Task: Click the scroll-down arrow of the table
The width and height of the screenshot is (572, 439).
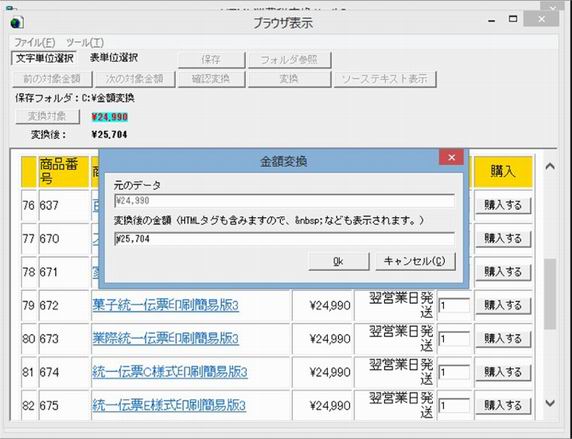Action: [x=550, y=403]
